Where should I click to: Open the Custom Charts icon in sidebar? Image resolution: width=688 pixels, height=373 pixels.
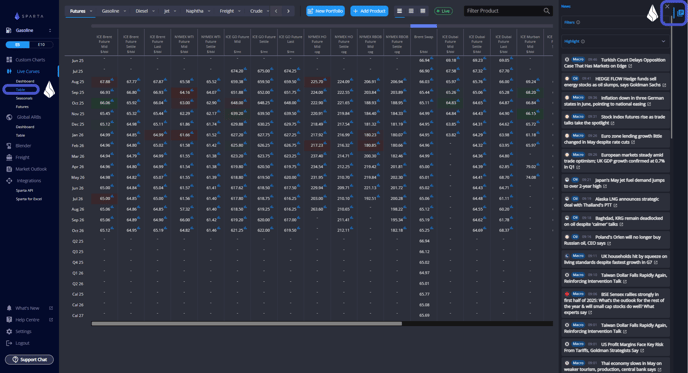pyautogui.click(x=9, y=60)
